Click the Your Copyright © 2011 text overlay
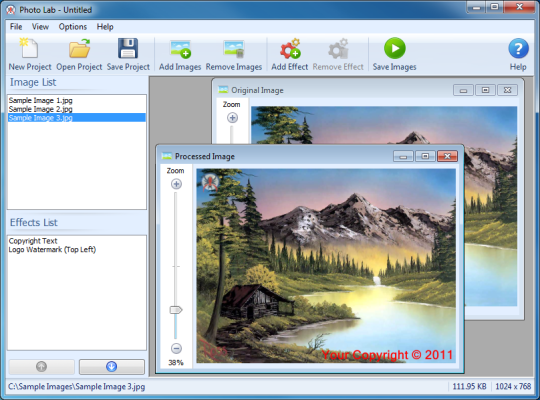 [387, 355]
